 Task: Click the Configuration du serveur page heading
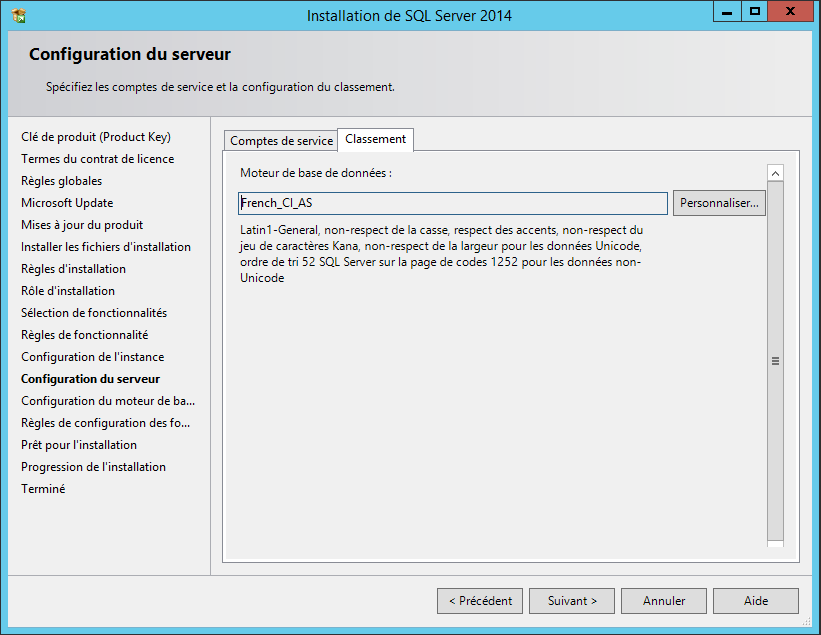click(130, 54)
